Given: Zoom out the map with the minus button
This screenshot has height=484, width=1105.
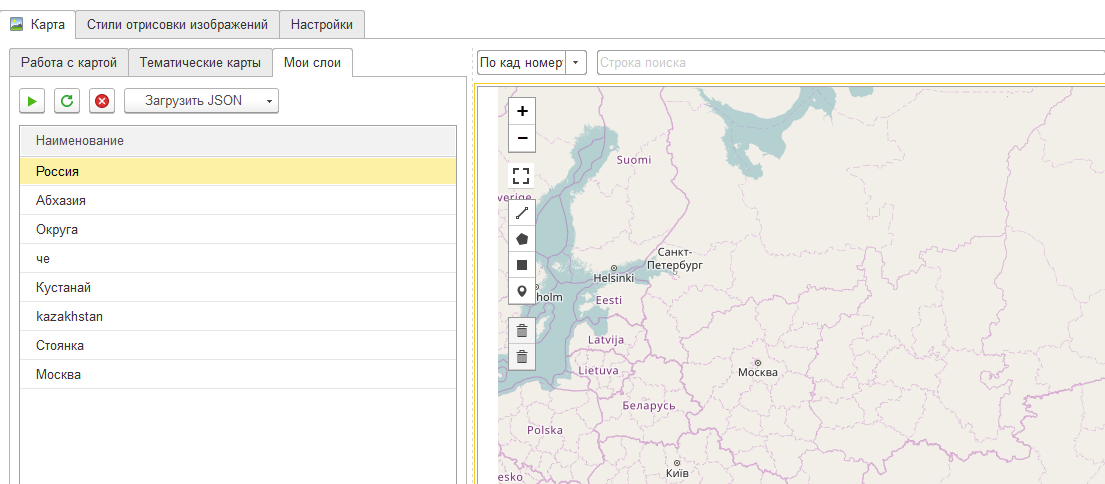Looking at the screenshot, I should point(522,138).
